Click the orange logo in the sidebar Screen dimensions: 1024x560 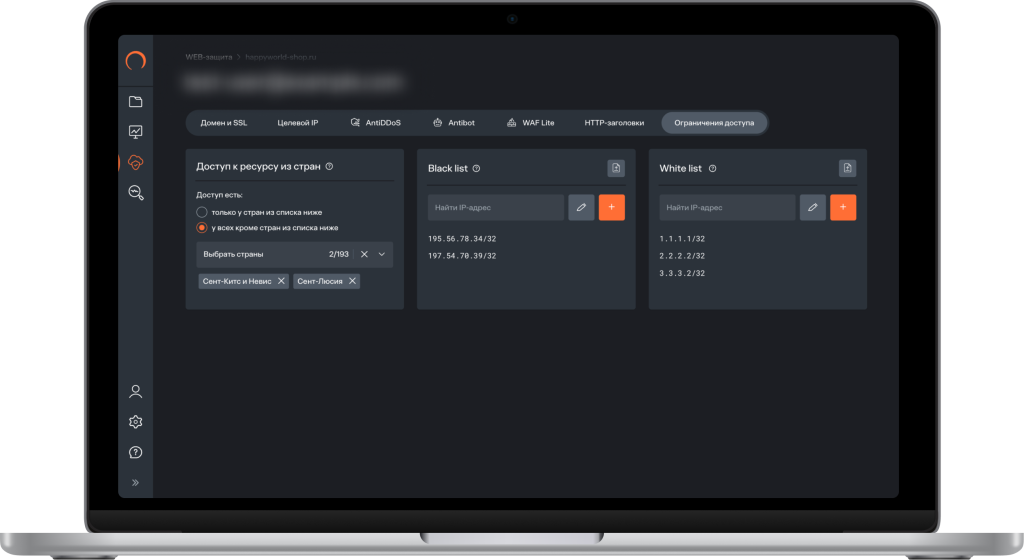pyautogui.click(x=135, y=61)
